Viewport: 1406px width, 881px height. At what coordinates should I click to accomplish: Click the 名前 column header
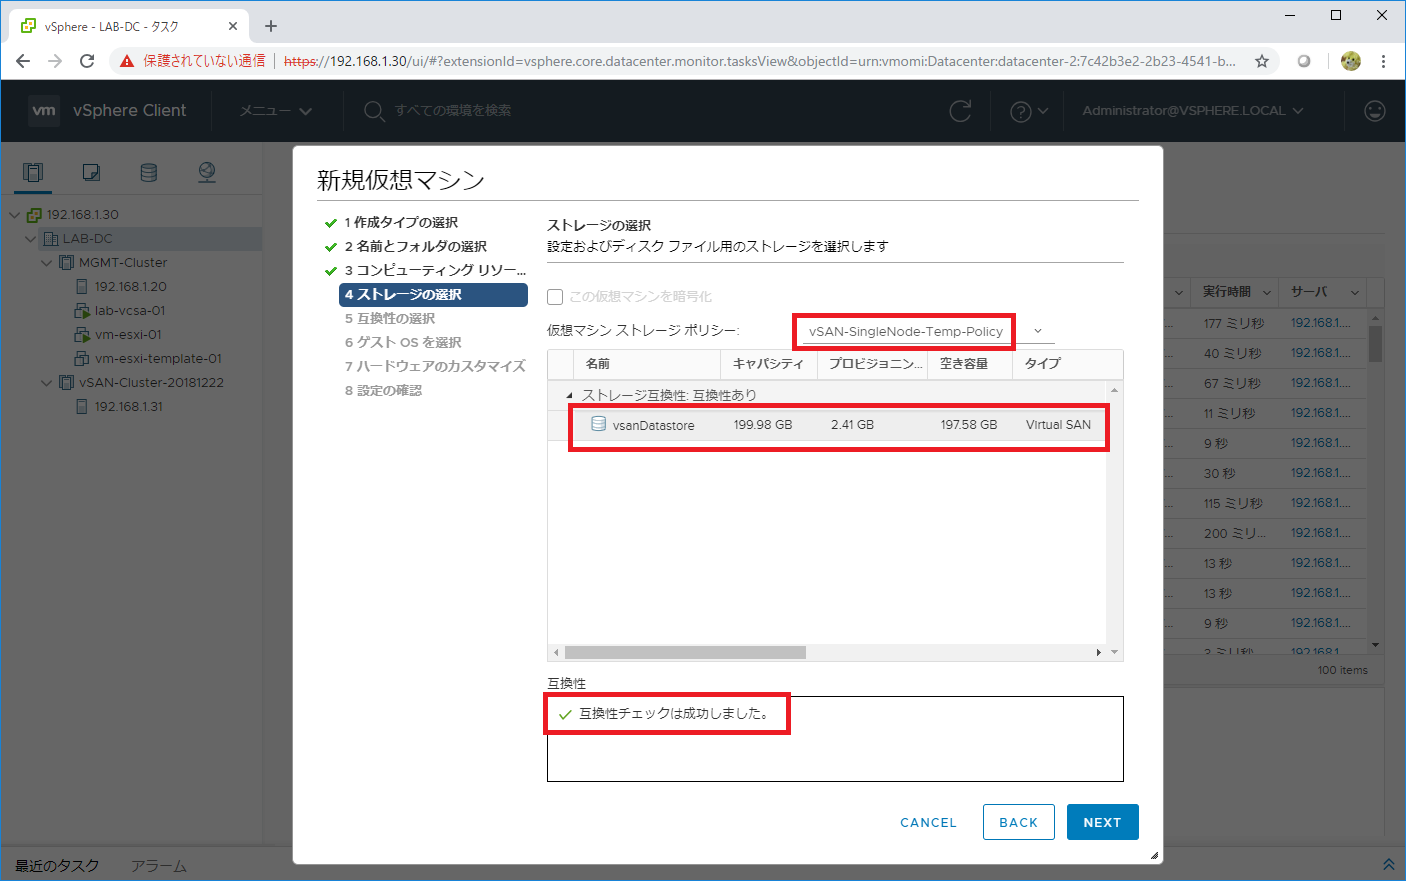(x=598, y=363)
